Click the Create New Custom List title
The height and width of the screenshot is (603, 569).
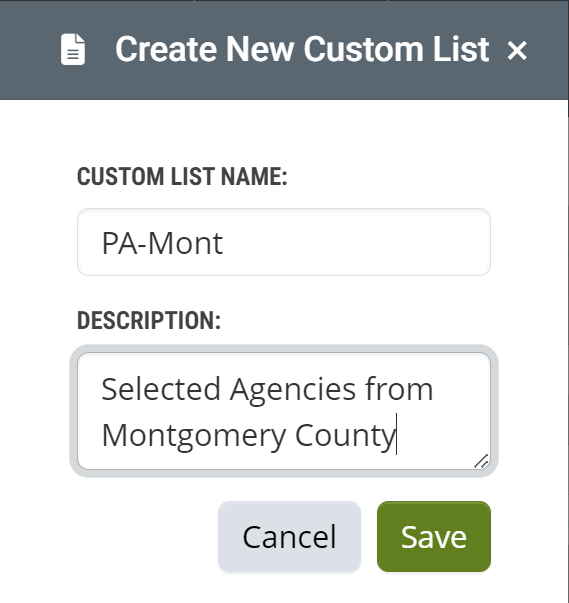click(302, 49)
